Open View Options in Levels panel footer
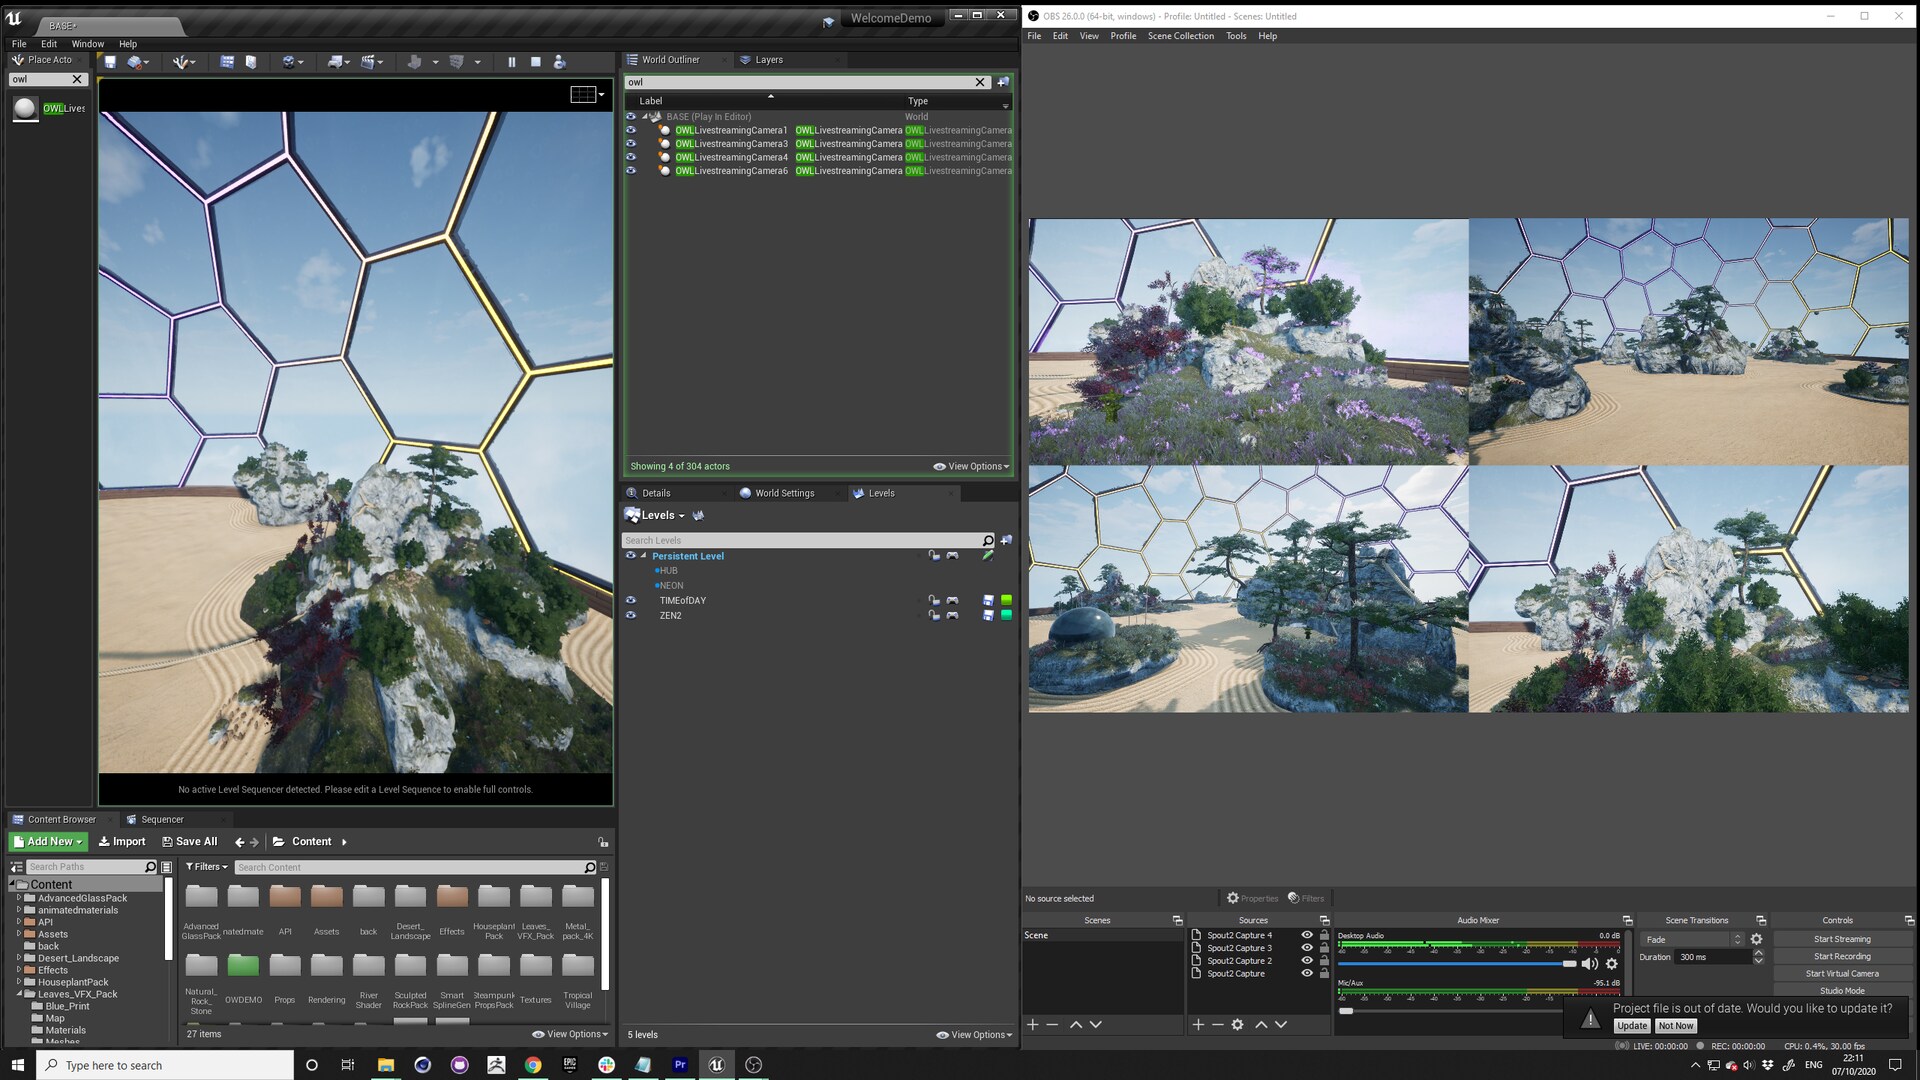 pyautogui.click(x=974, y=1035)
